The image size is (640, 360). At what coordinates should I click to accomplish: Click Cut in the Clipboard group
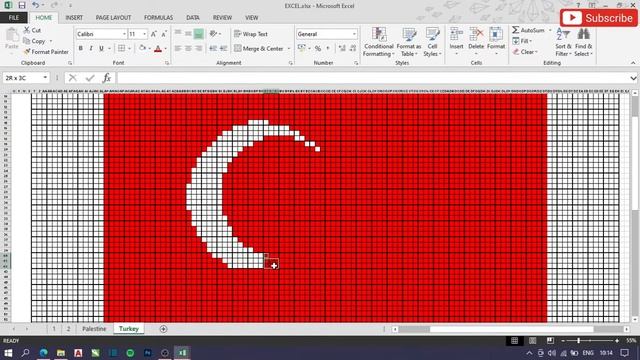(x=32, y=30)
